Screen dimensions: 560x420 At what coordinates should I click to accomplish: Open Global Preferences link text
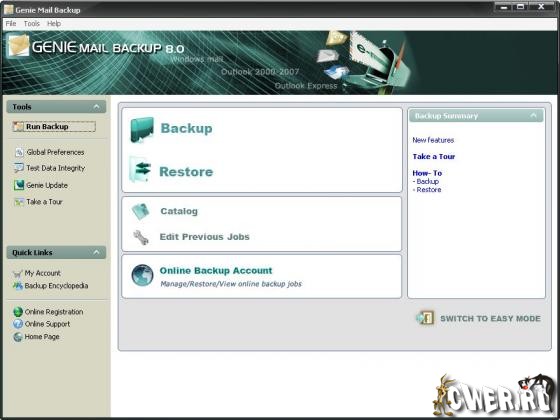[x=55, y=152]
